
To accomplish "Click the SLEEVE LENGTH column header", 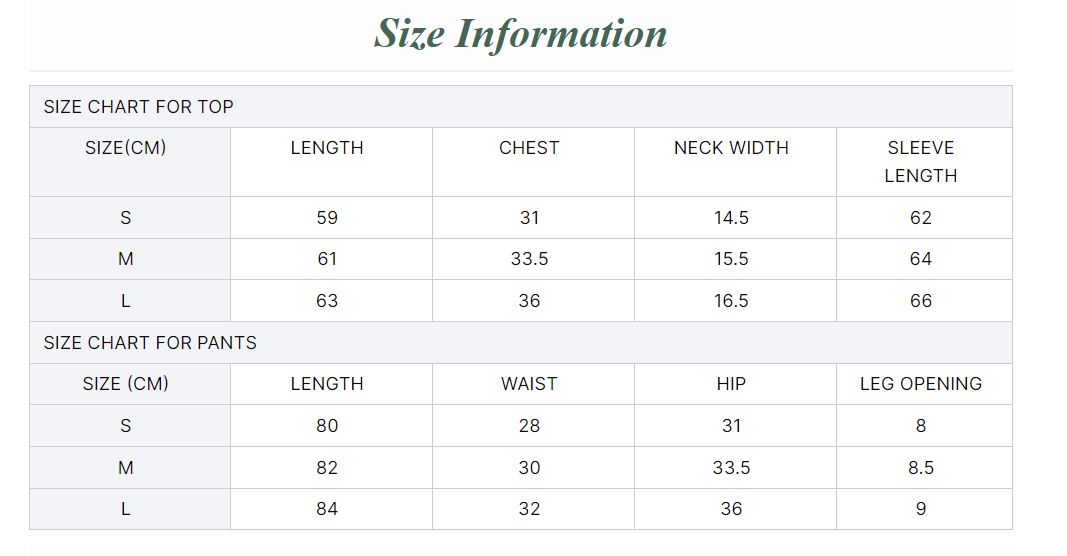I will coord(921,162).
